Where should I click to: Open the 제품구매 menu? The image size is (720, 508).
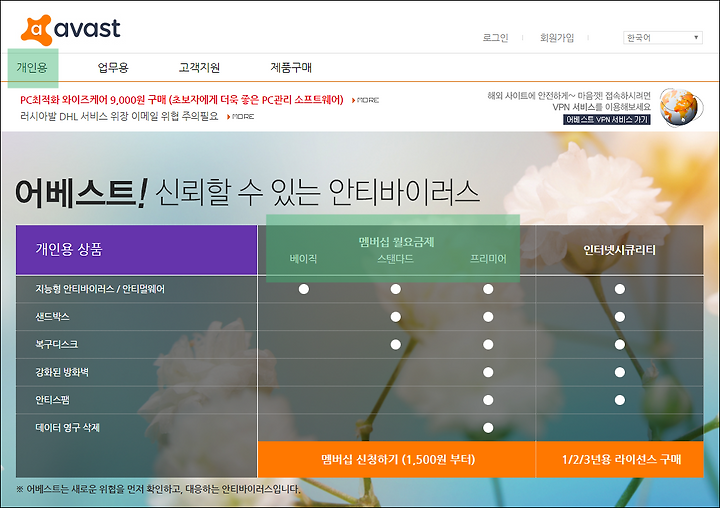tap(291, 68)
